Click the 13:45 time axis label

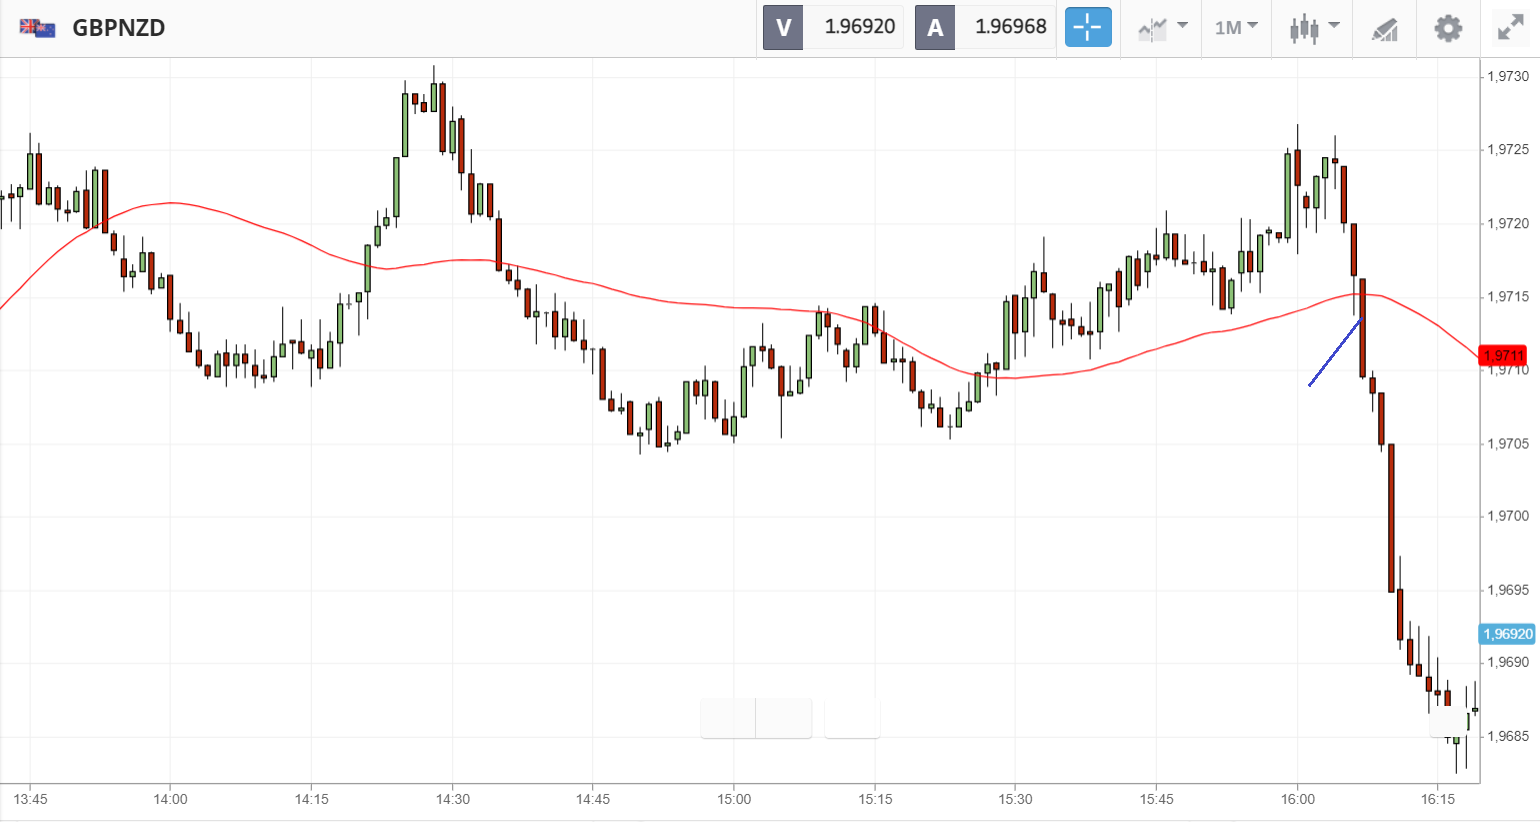point(30,799)
